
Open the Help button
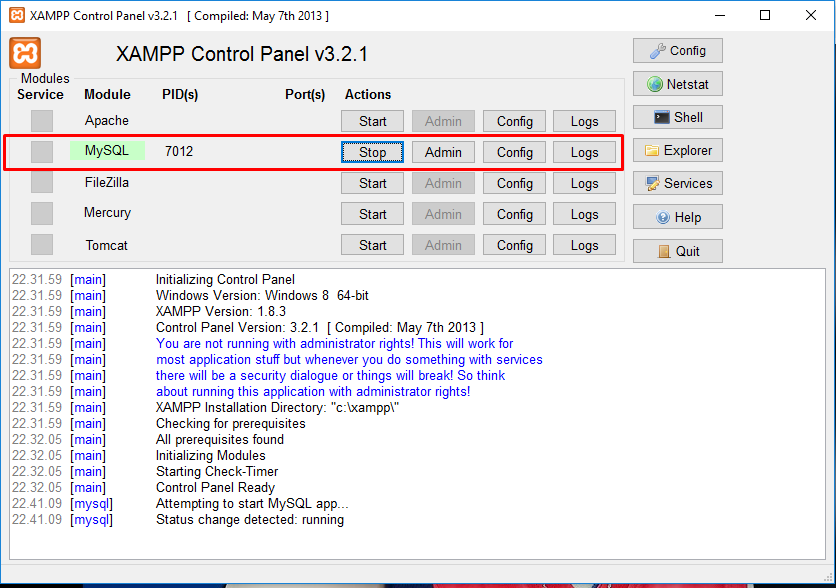[678, 217]
